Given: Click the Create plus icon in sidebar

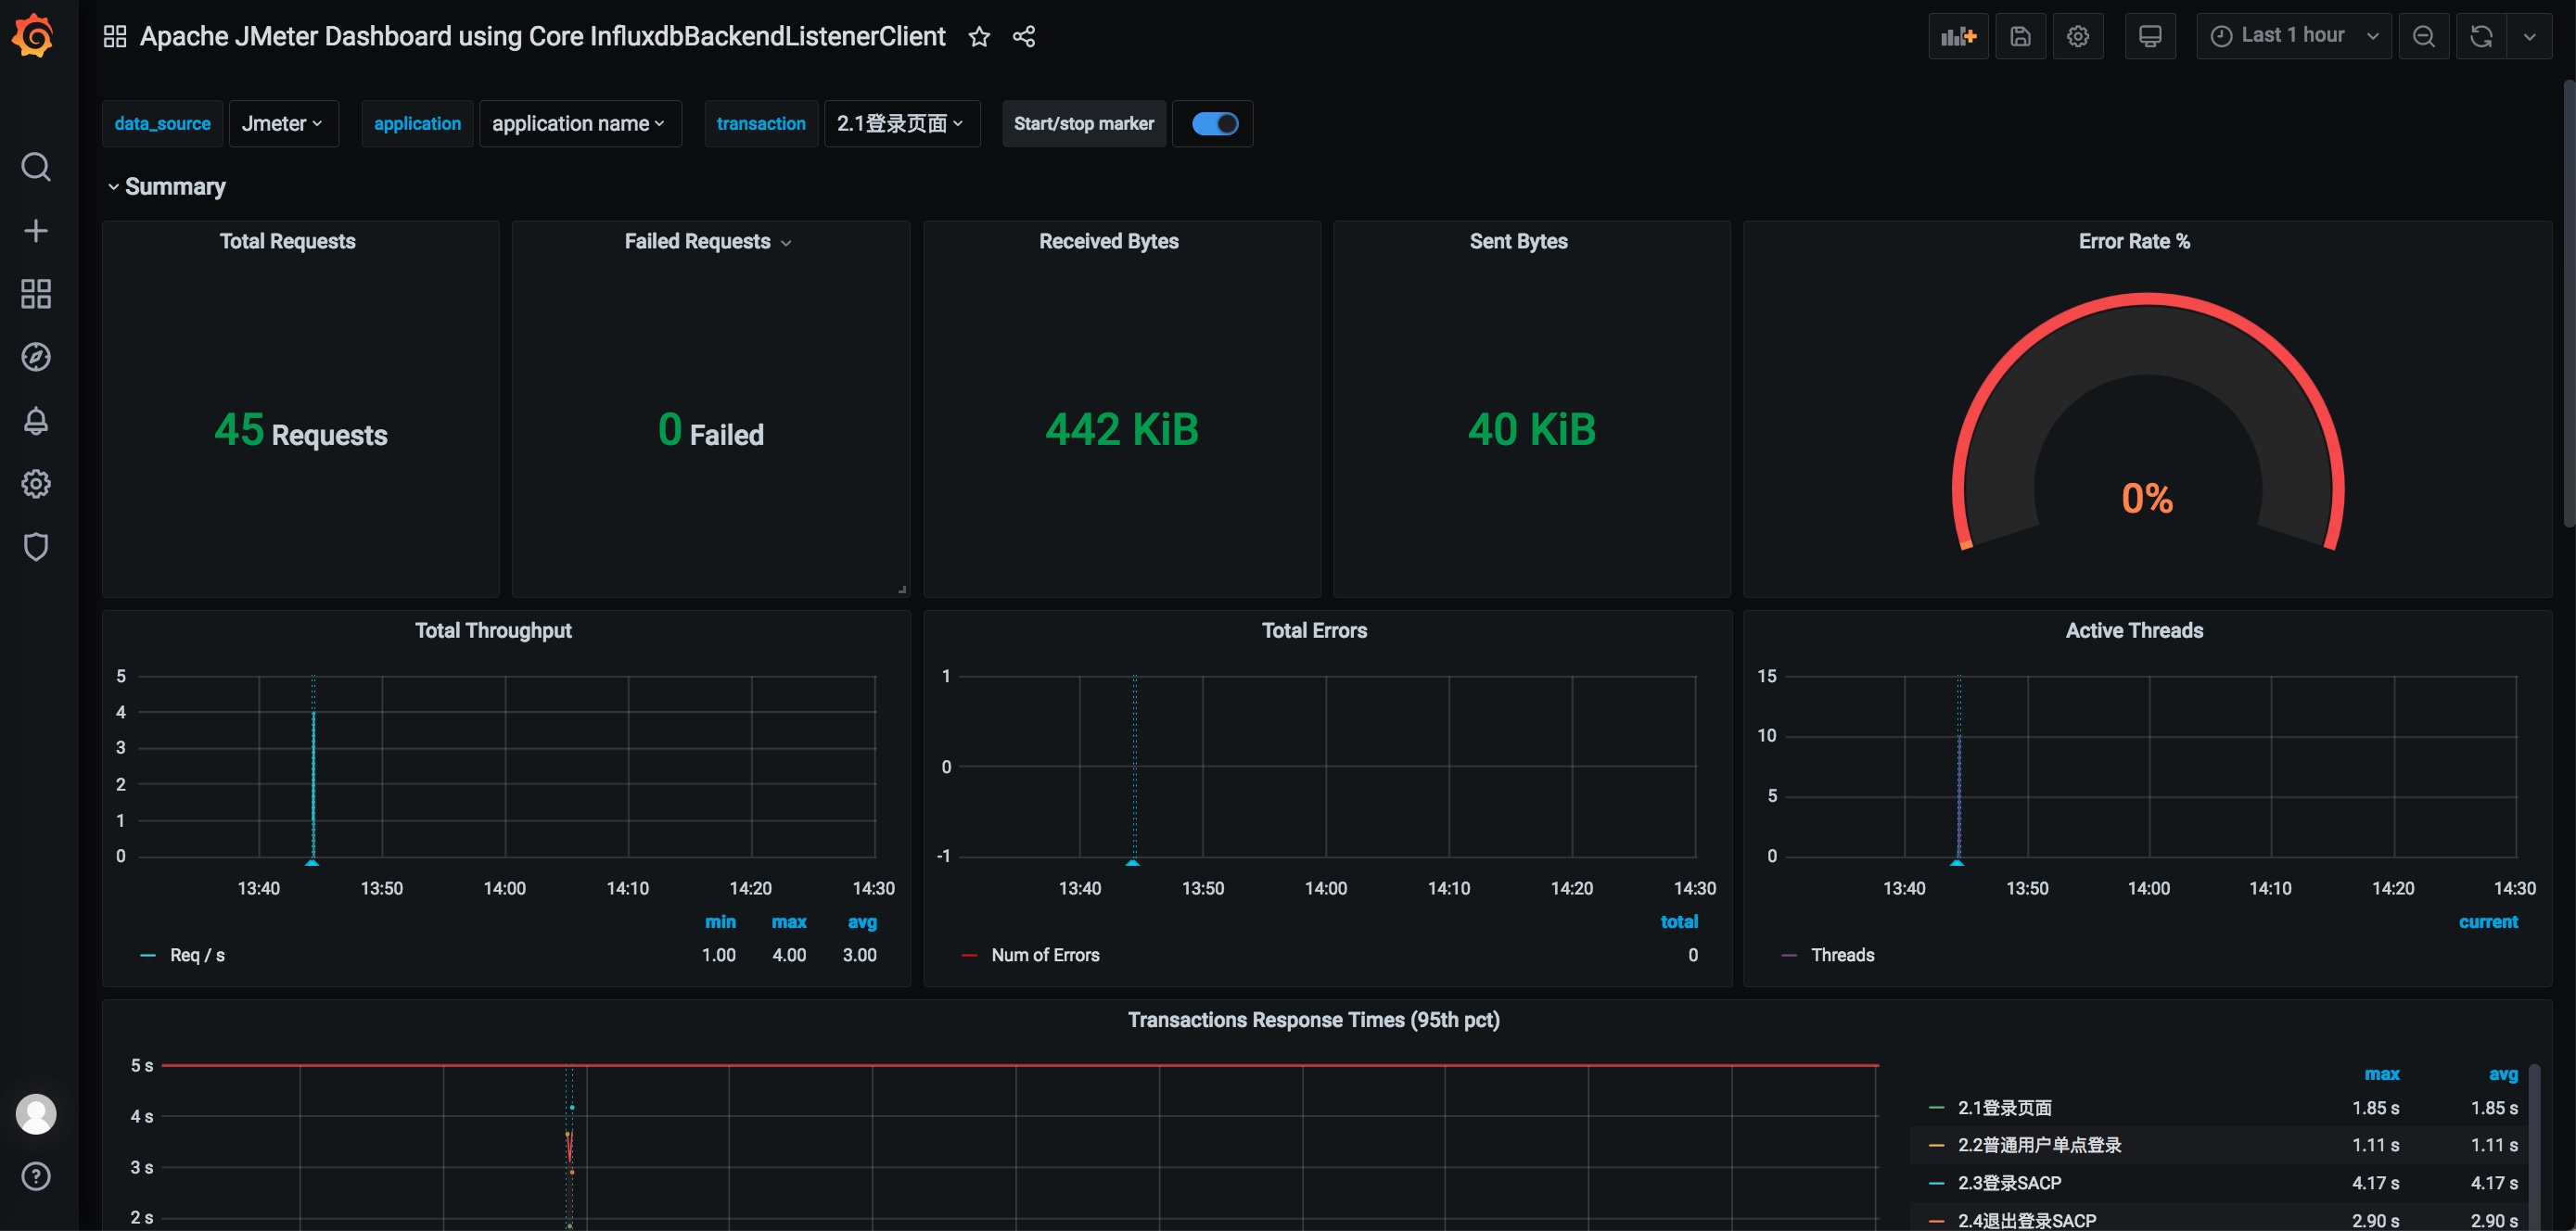Looking at the screenshot, I should pyautogui.click(x=36, y=231).
